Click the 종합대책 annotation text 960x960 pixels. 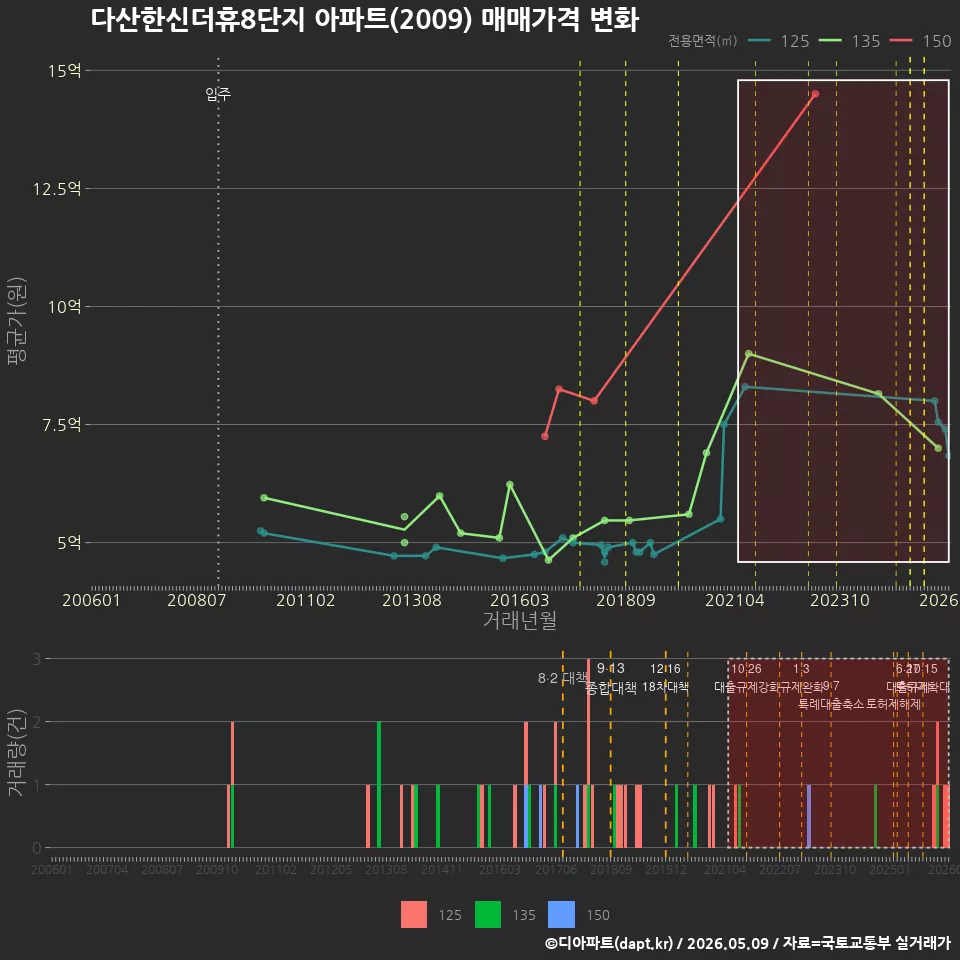point(610,688)
